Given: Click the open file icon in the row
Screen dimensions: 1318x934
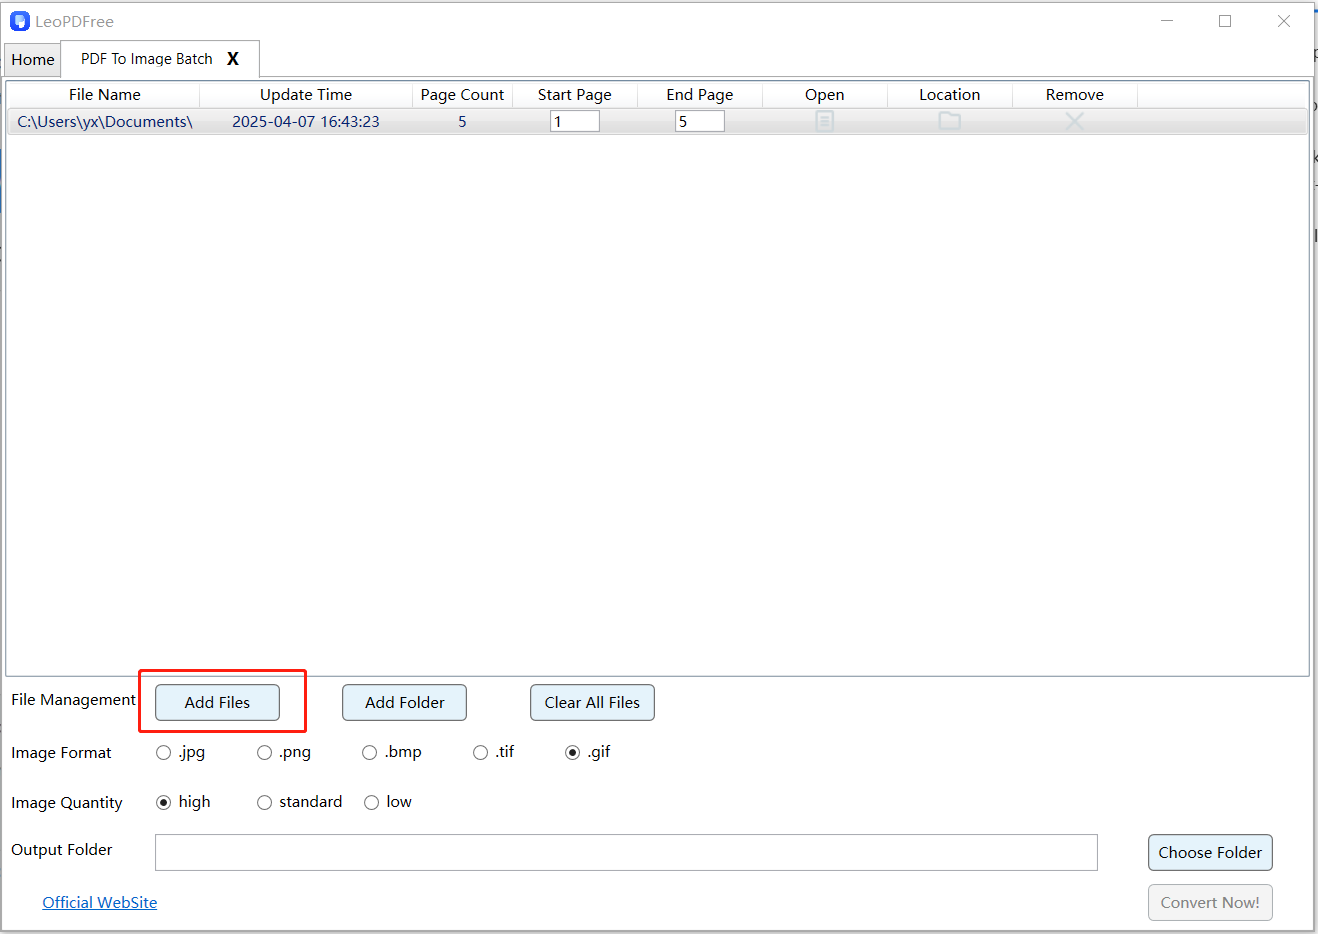Looking at the screenshot, I should tap(824, 121).
